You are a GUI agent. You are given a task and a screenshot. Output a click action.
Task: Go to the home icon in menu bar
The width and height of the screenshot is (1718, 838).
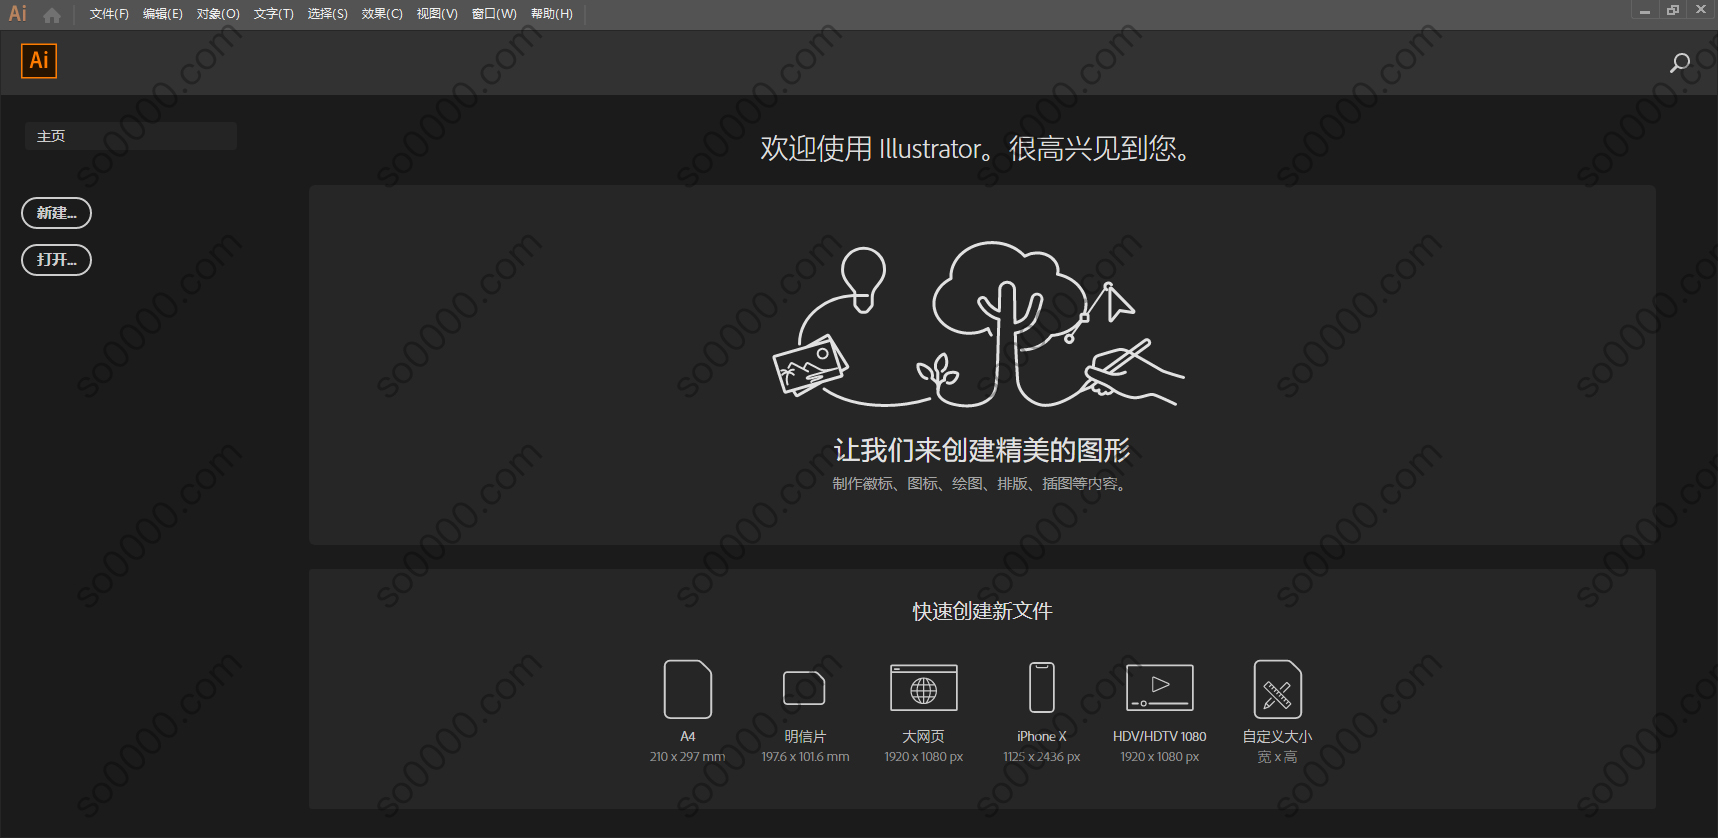click(52, 15)
